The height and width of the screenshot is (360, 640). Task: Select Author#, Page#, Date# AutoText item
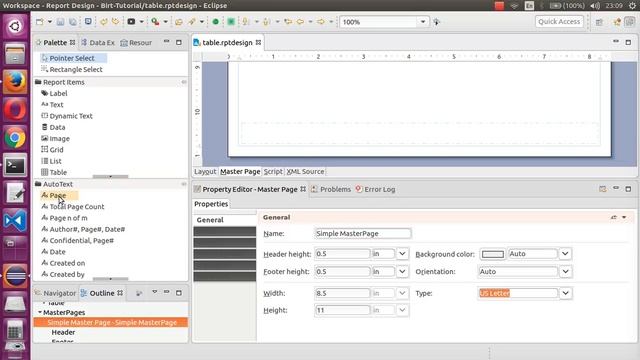click(x=87, y=229)
